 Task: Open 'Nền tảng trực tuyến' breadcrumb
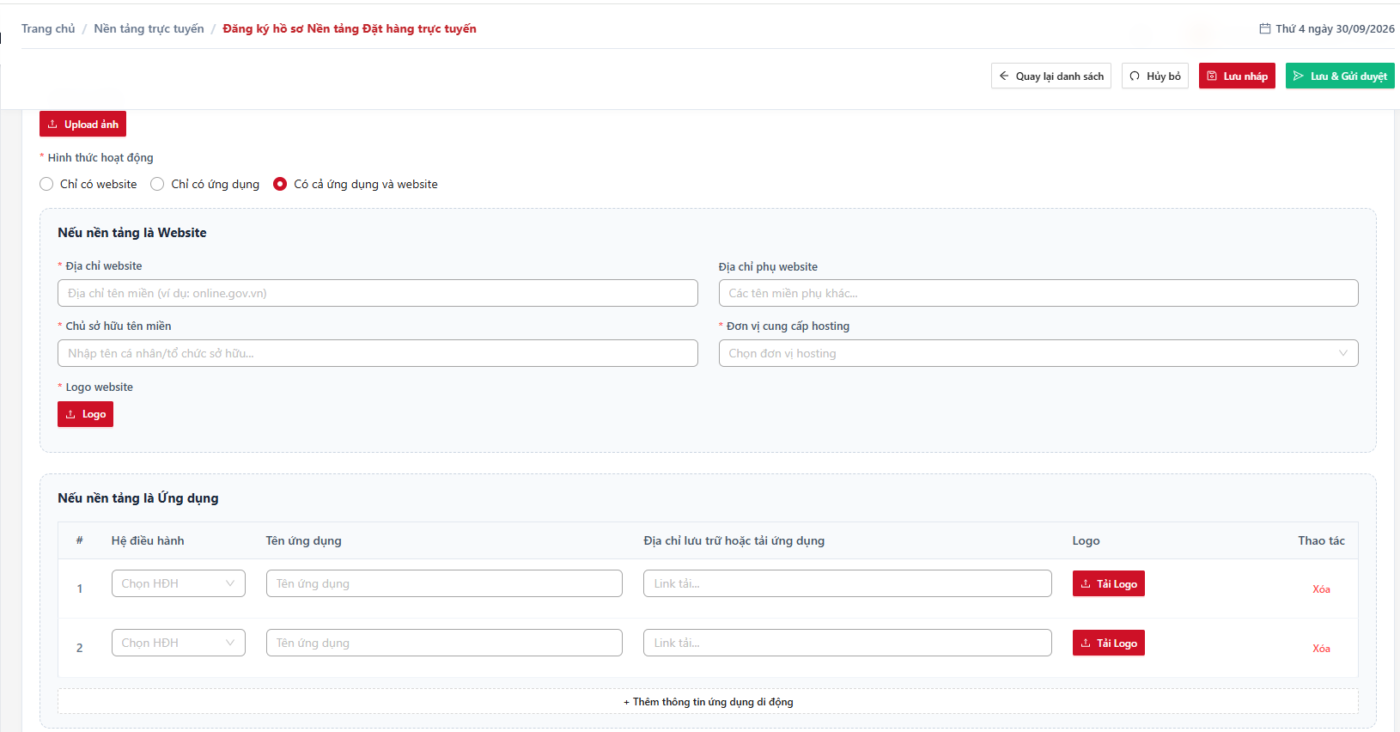coord(149,29)
